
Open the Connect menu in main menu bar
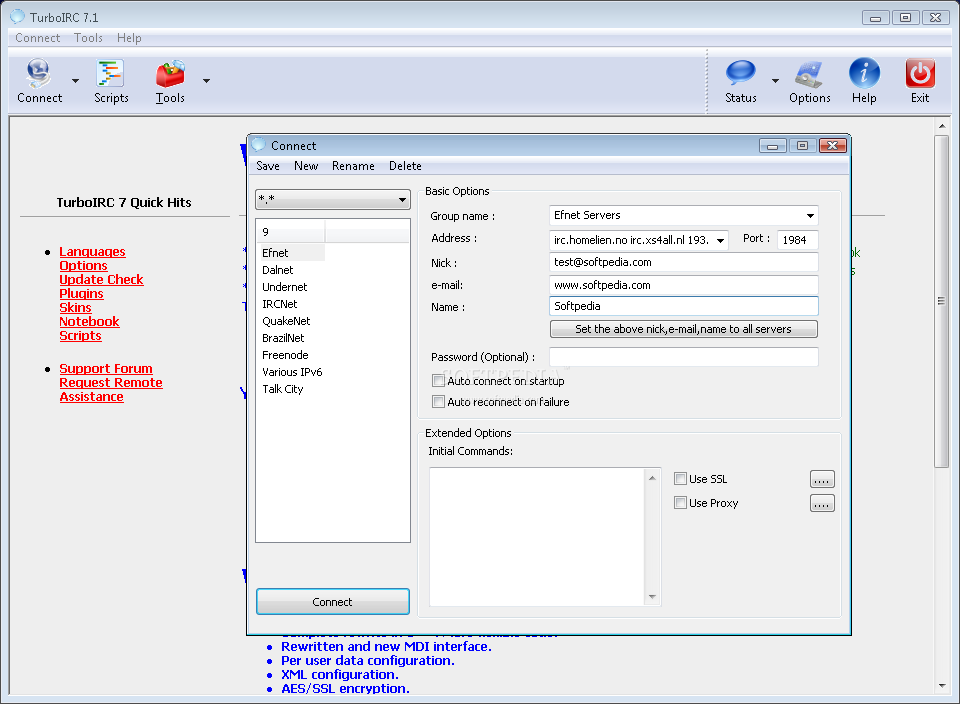coord(37,38)
